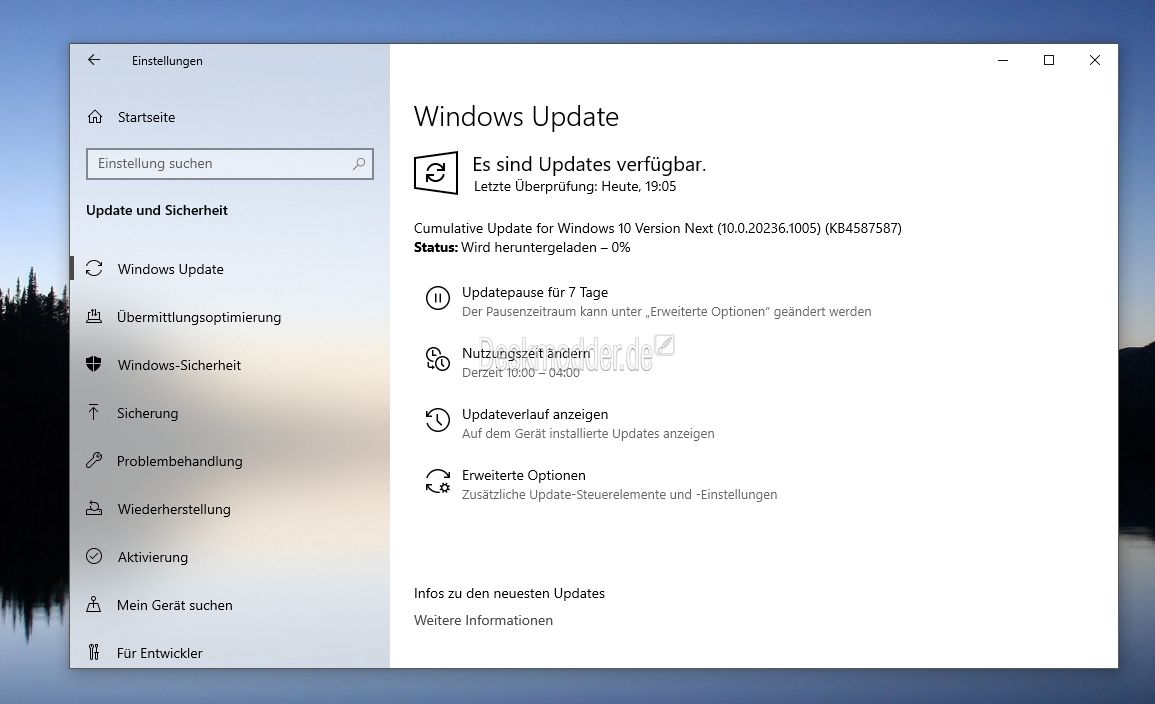The width and height of the screenshot is (1155, 704).
Task: Switch to Windows-Sicherheit section
Action: pyautogui.click(x=179, y=365)
